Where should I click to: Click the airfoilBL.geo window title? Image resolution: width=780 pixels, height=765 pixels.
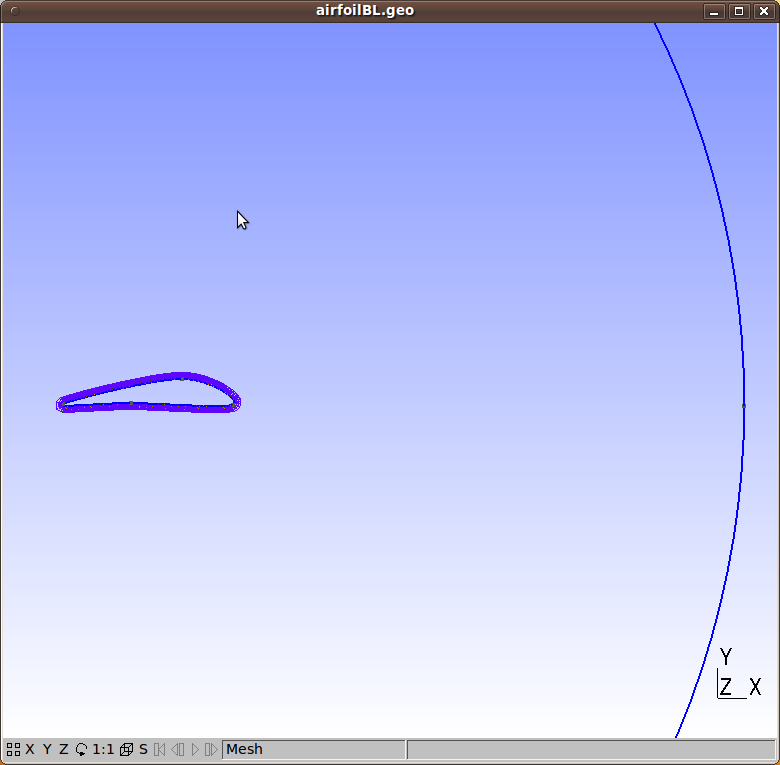(365, 10)
